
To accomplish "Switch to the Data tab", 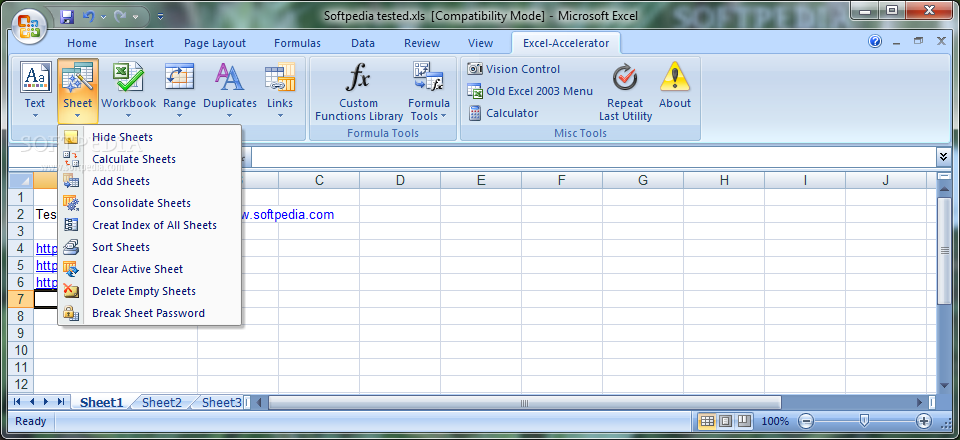I will click(x=362, y=43).
